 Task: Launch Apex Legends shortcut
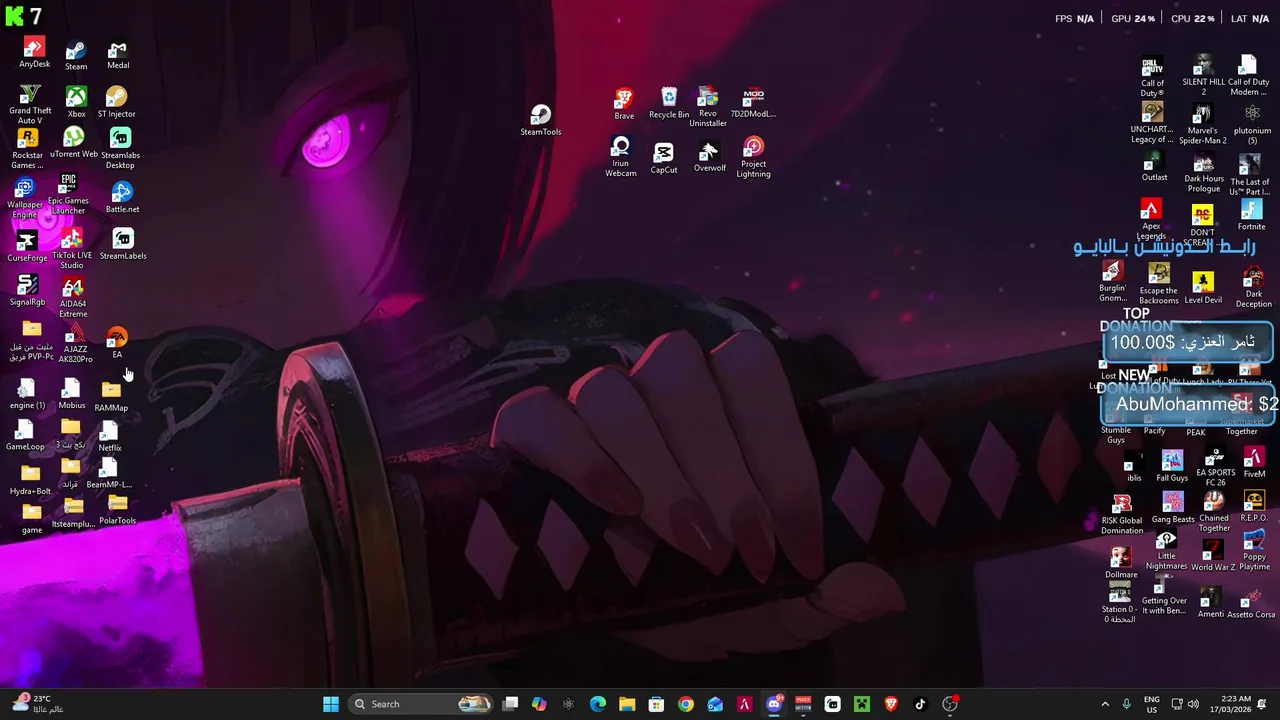click(x=1151, y=220)
